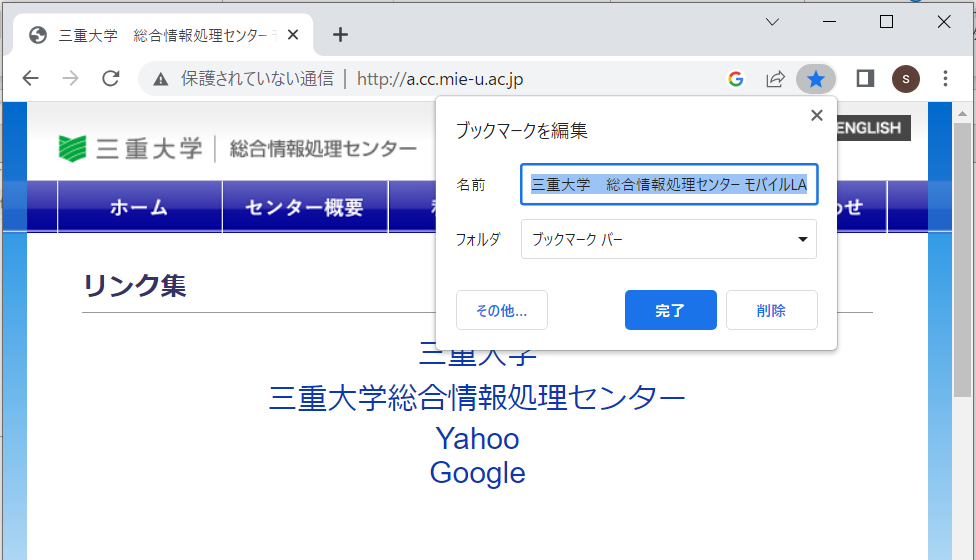Click the page vertical scrollbar thumb
The width and height of the screenshot is (976, 560).
962,259
